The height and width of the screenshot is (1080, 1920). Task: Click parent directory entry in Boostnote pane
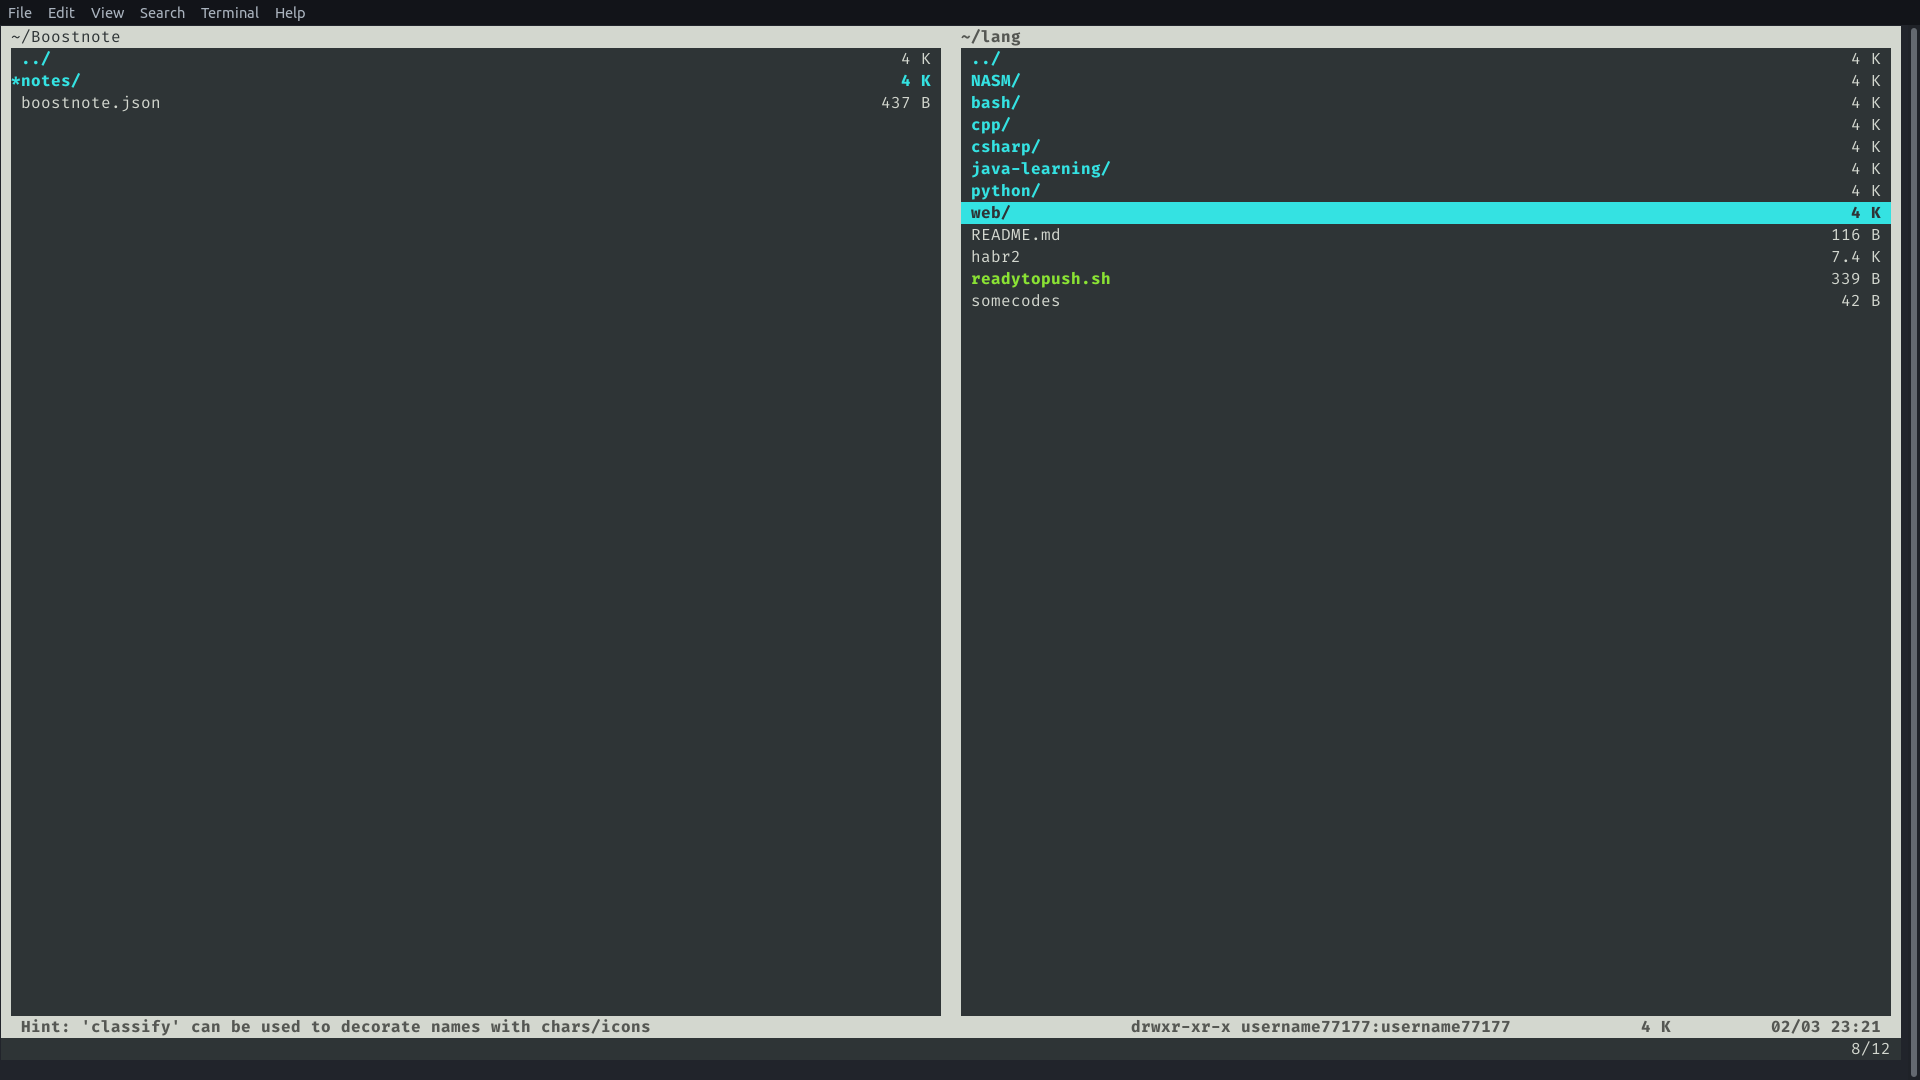click(x=36, y=59)
